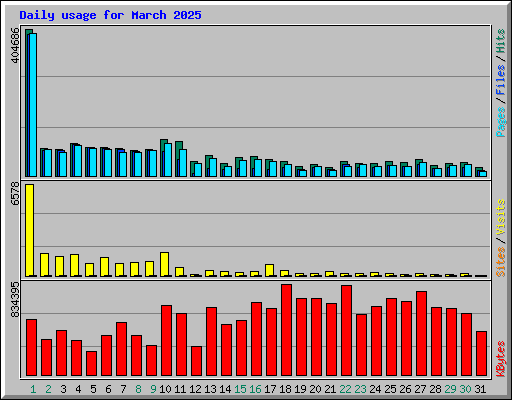Click day 26 on the date axis
Viewport: 512px width, 400px height.
click(x=405, y=389)
